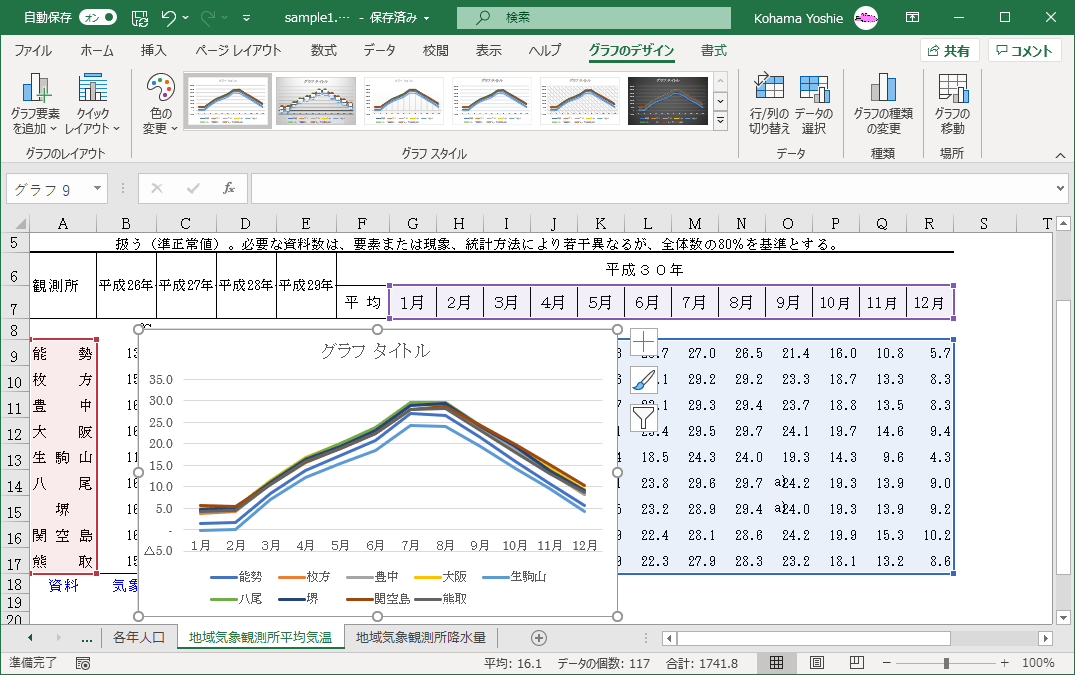Toggle the 自動保存 switch
Image resolution: width=1075 pixels, height=675 pixels.
97,17
